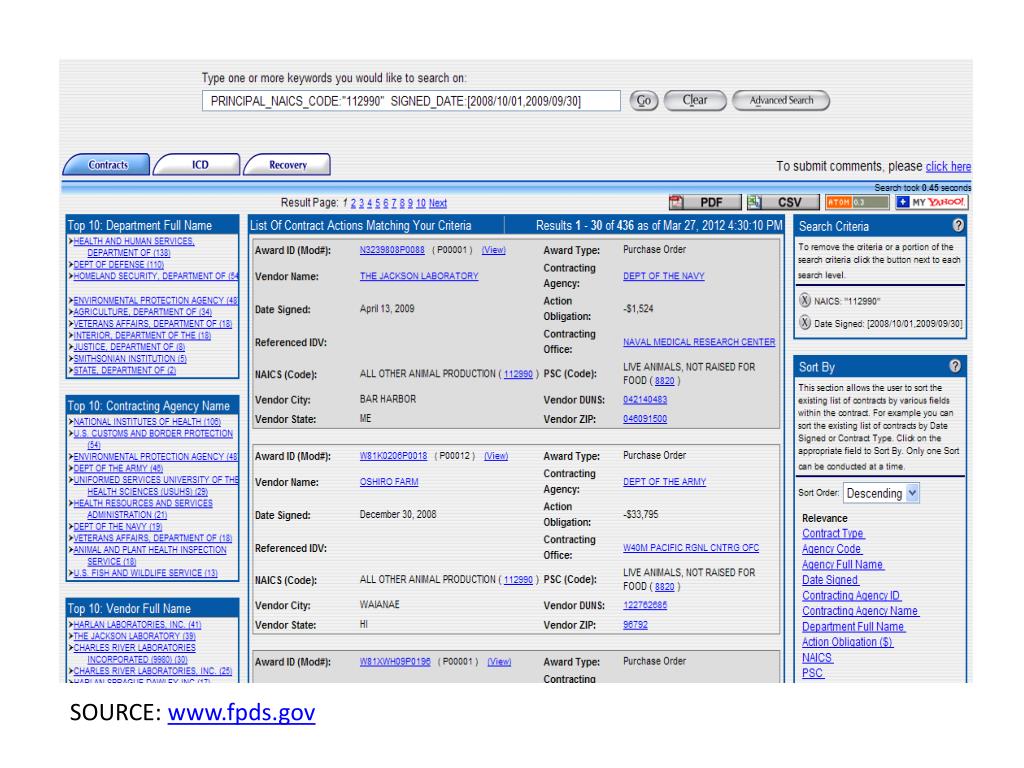Filter by Health and Human Services department
Viewport: 1024px width, 768px height.
pyautogui.click(x=133, y=247)
